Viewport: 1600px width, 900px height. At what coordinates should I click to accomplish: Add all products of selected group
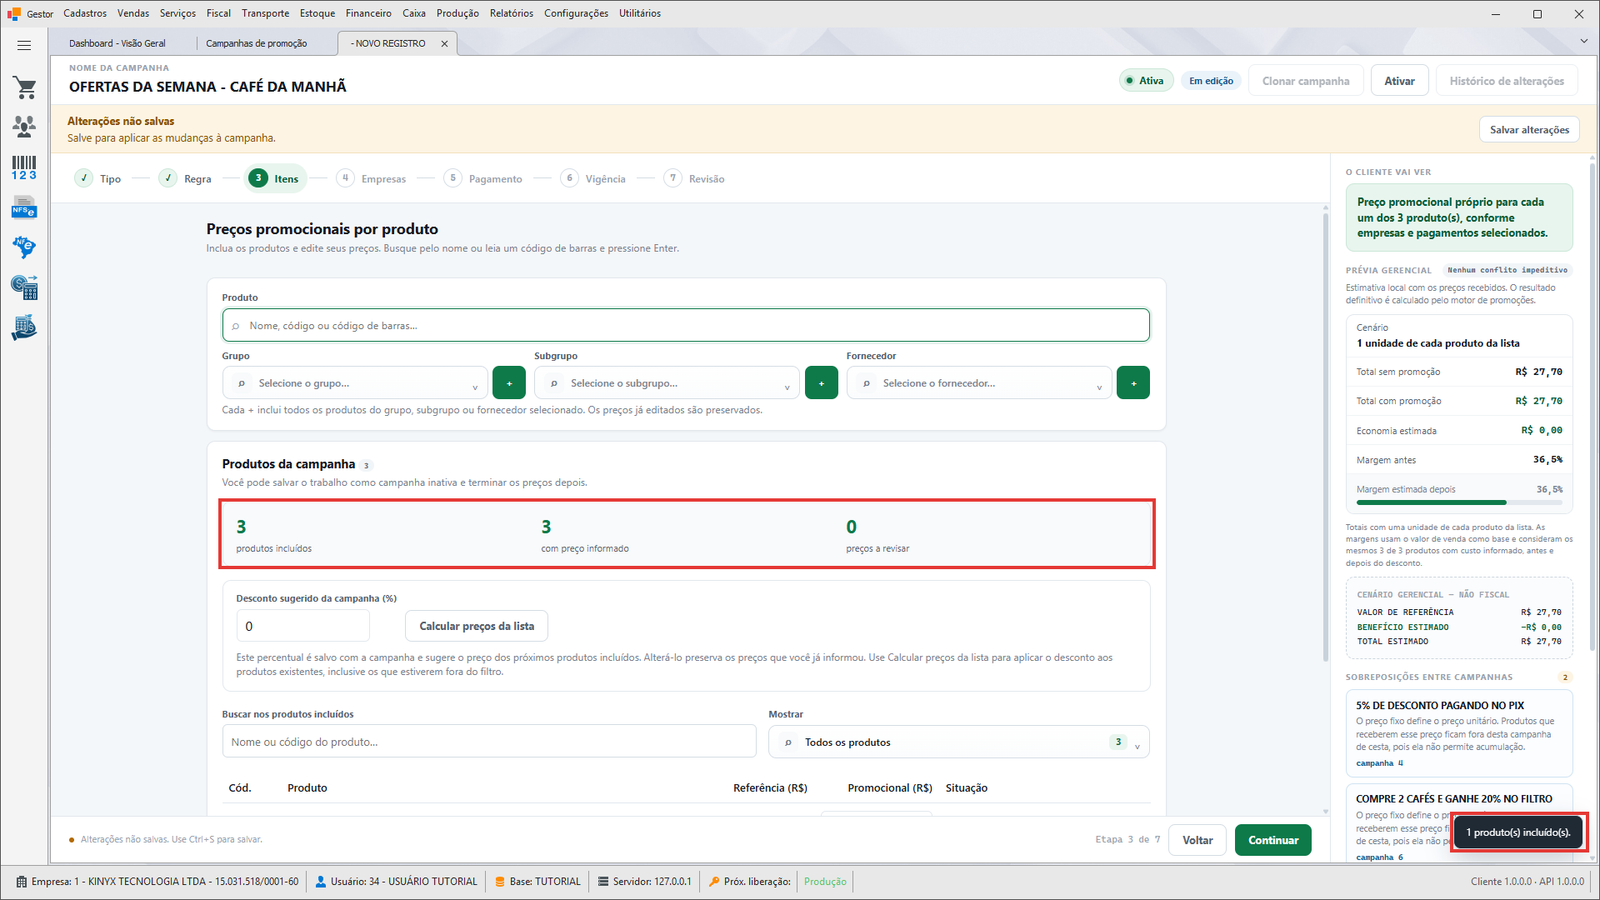[509, 383]
